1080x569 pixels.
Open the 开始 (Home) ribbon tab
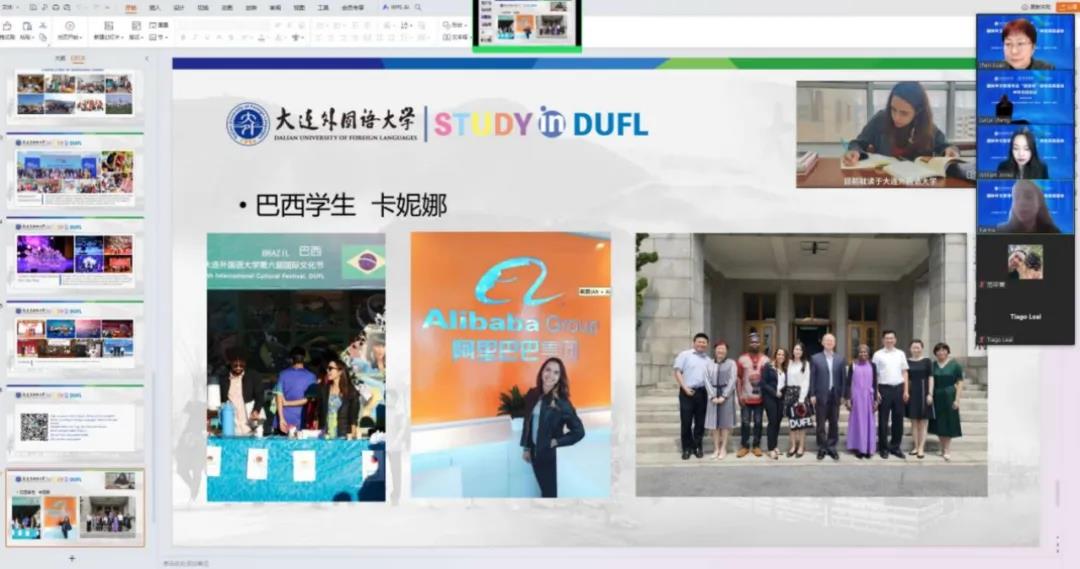pyautogui.click(x=131, y=8)
